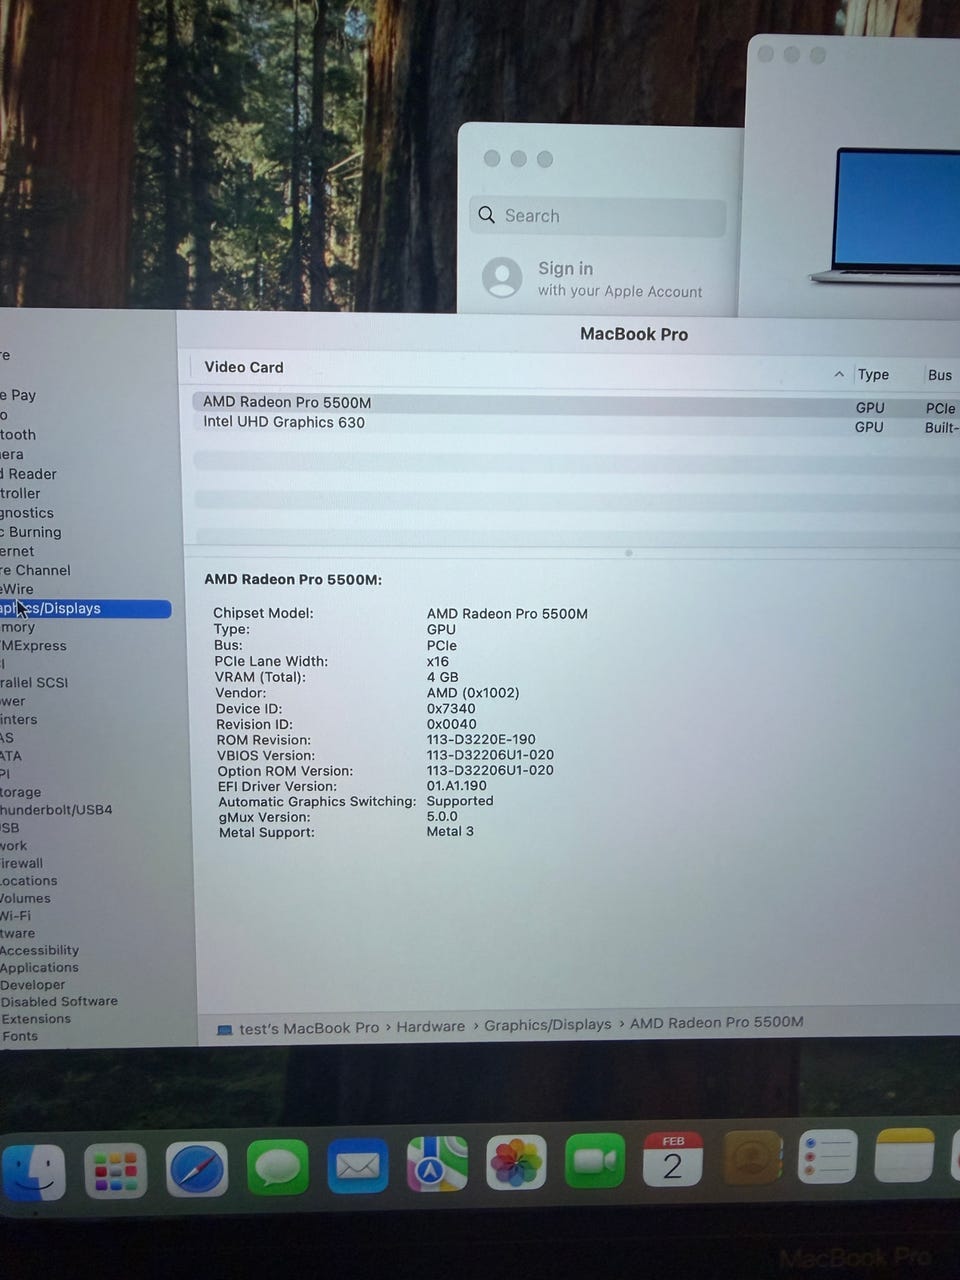The width and height of the screenshot is (960, 1280).
Task: Launch Safari from the Dock
Action: click(x=196, y=1169)
